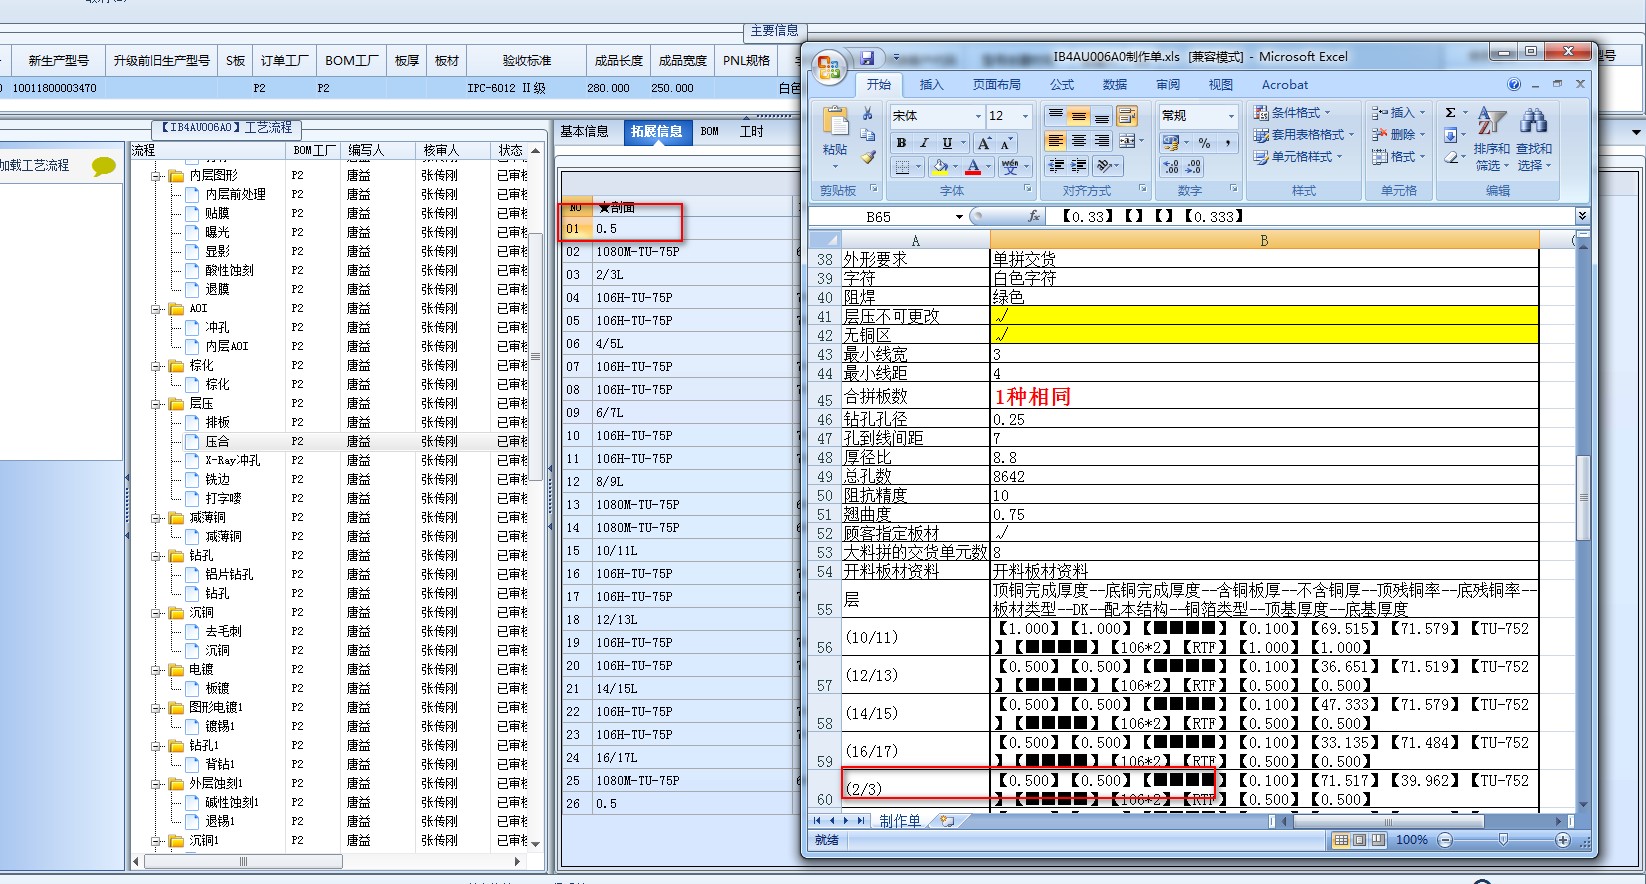Open the font name dropdown (宋体)
This screenshot has width=1646, height=884.
click(978, 116)
